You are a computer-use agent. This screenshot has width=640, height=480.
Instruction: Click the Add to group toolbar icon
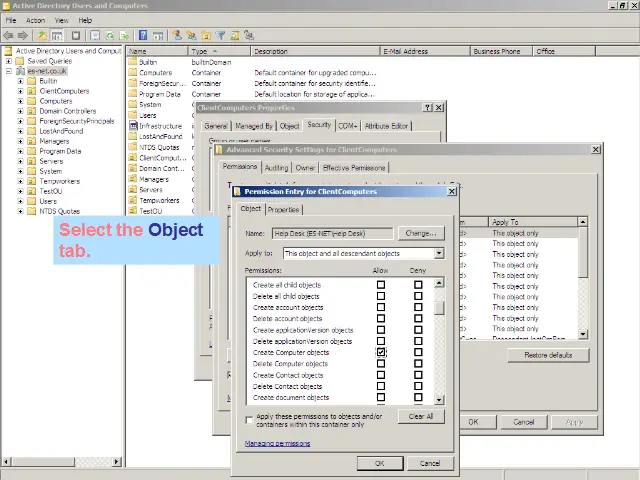click(x=249, y=36)
